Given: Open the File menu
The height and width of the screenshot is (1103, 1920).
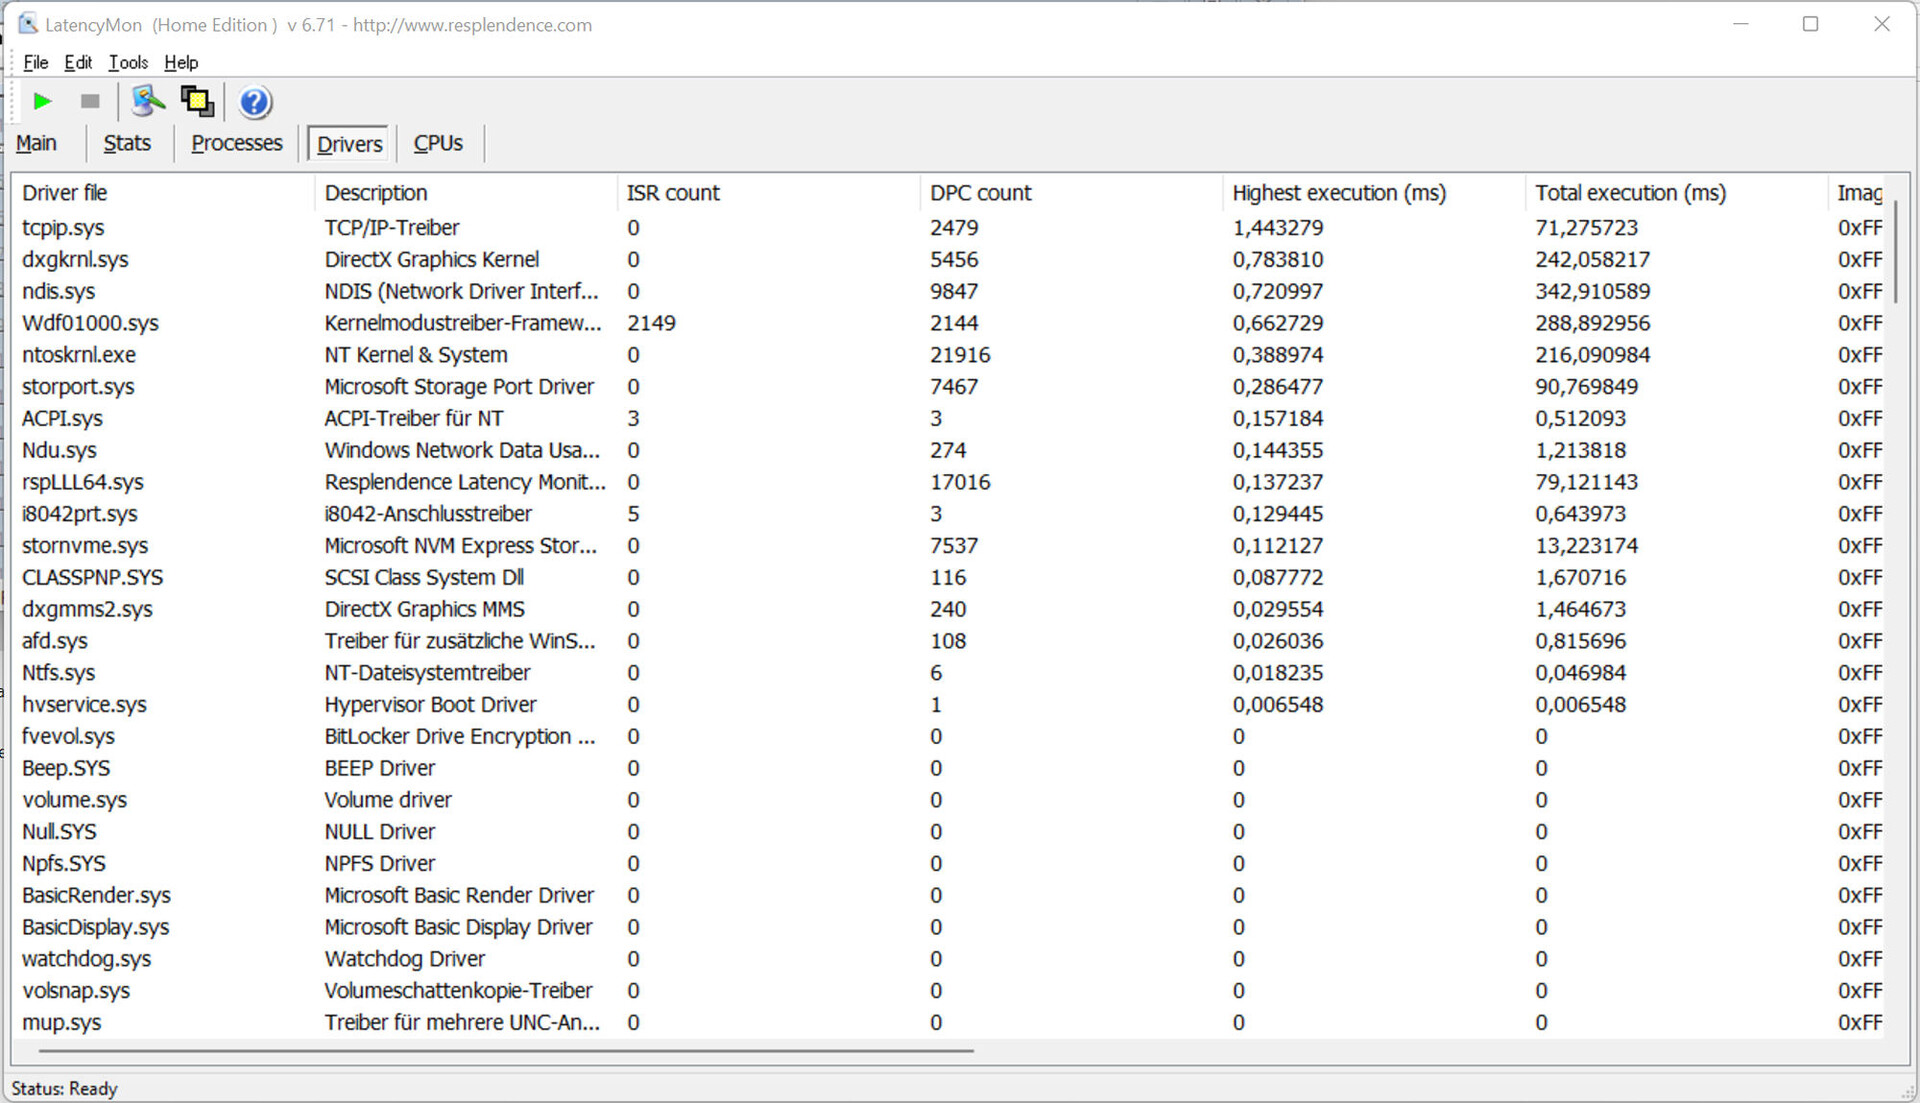Looking at the screenshot, I should 35,62.
